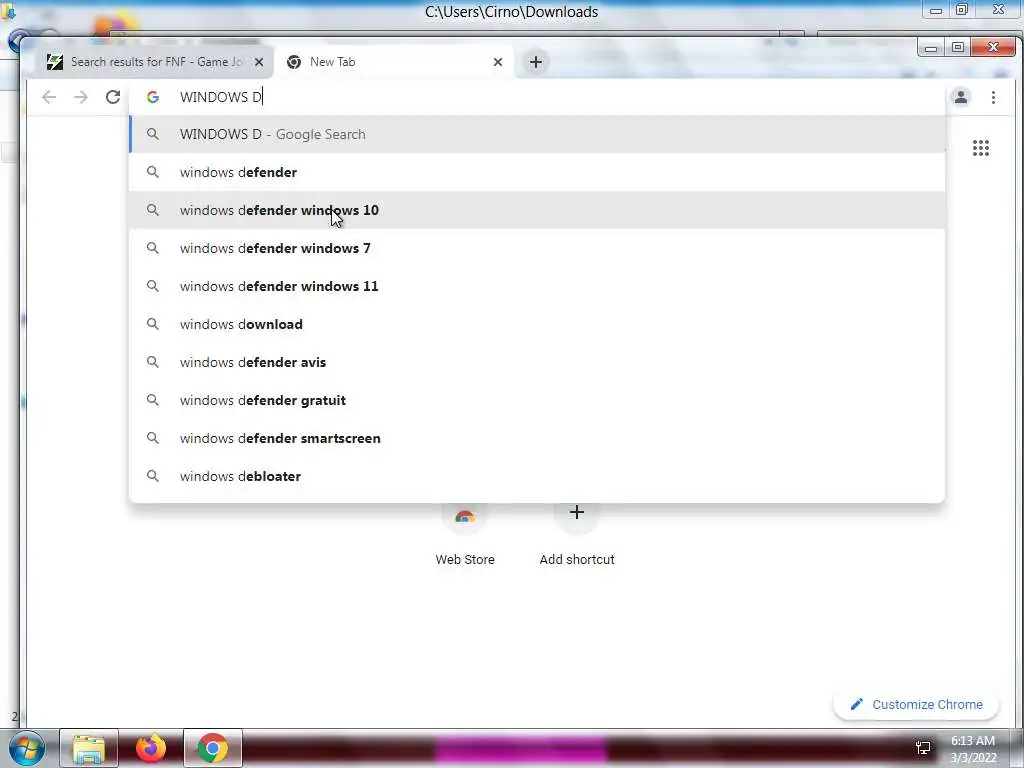Close the New Tab tab
This screenshot has width=1024, height=768.
click(498, 62)
